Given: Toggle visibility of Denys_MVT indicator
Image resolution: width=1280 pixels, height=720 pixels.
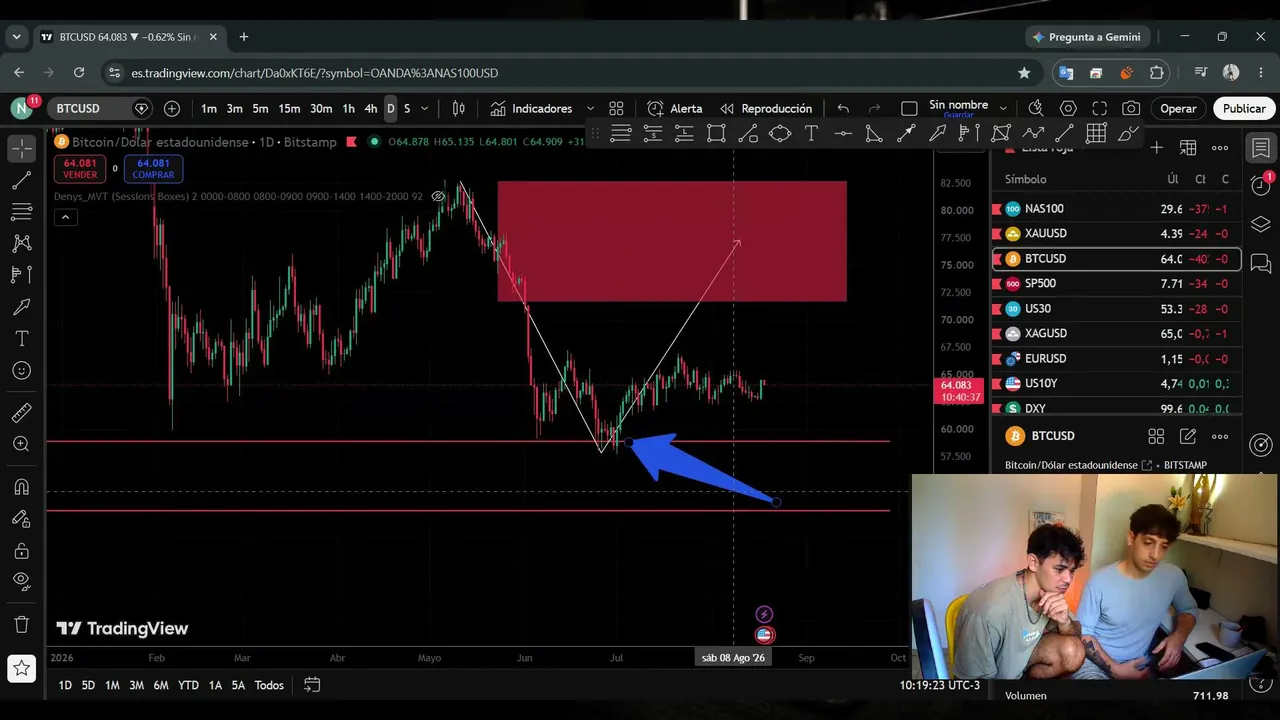Looking at the screenshot, I should 438,196.
